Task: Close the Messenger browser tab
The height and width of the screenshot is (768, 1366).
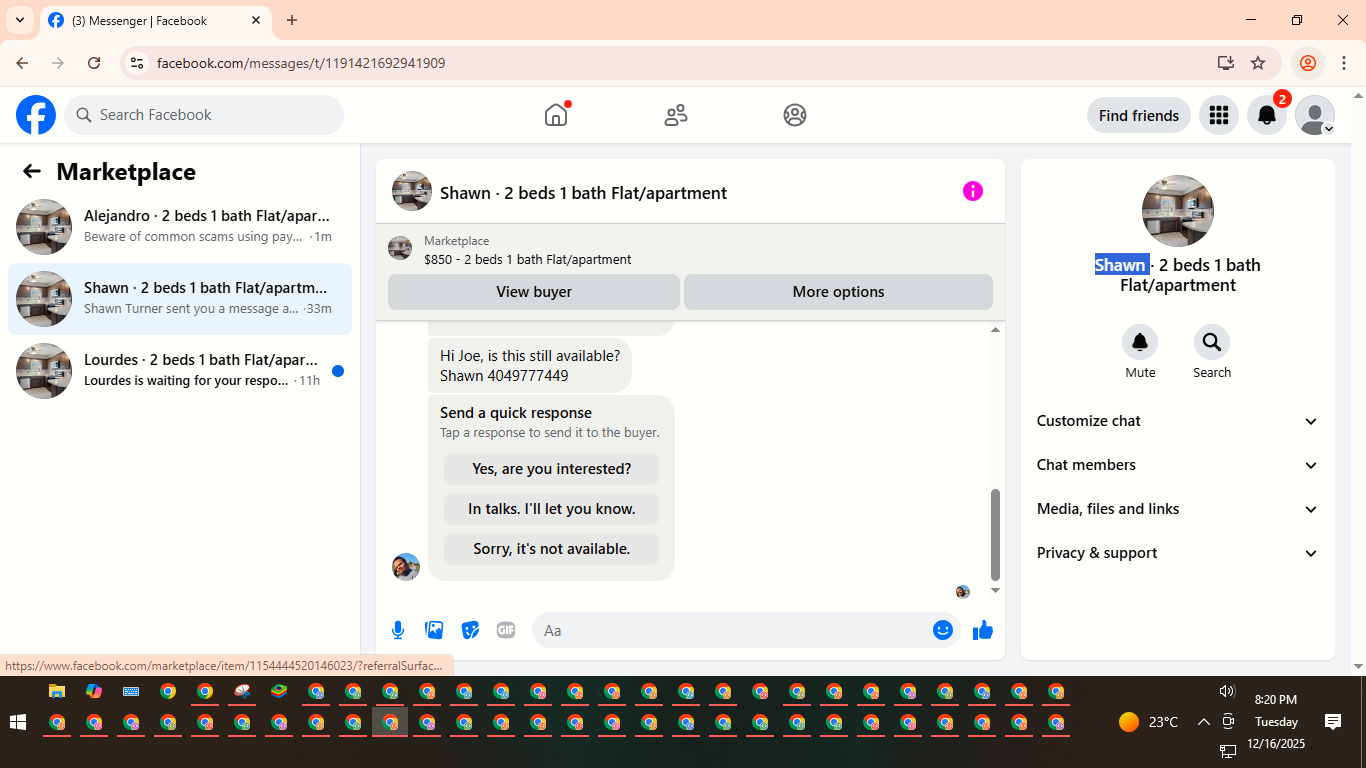Action: coord(256,20)
